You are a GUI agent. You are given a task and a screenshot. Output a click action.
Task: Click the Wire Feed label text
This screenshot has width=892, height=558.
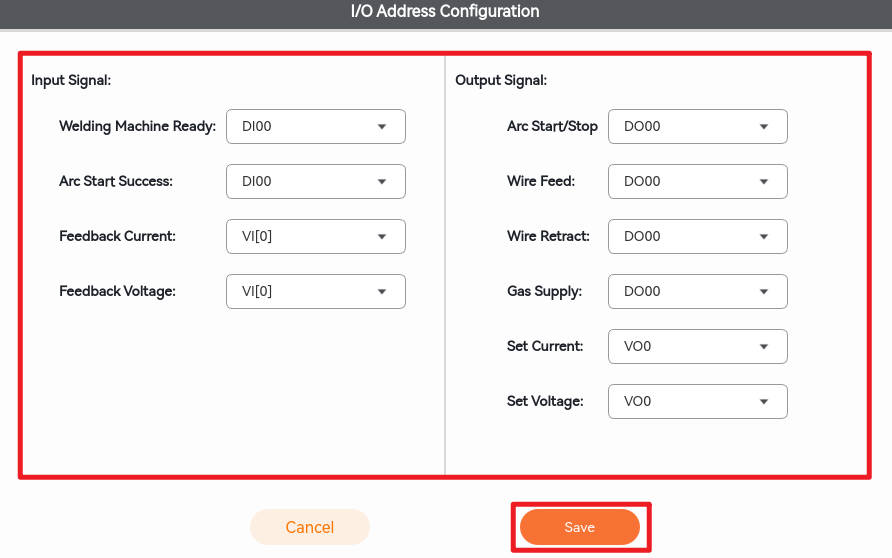541,182
